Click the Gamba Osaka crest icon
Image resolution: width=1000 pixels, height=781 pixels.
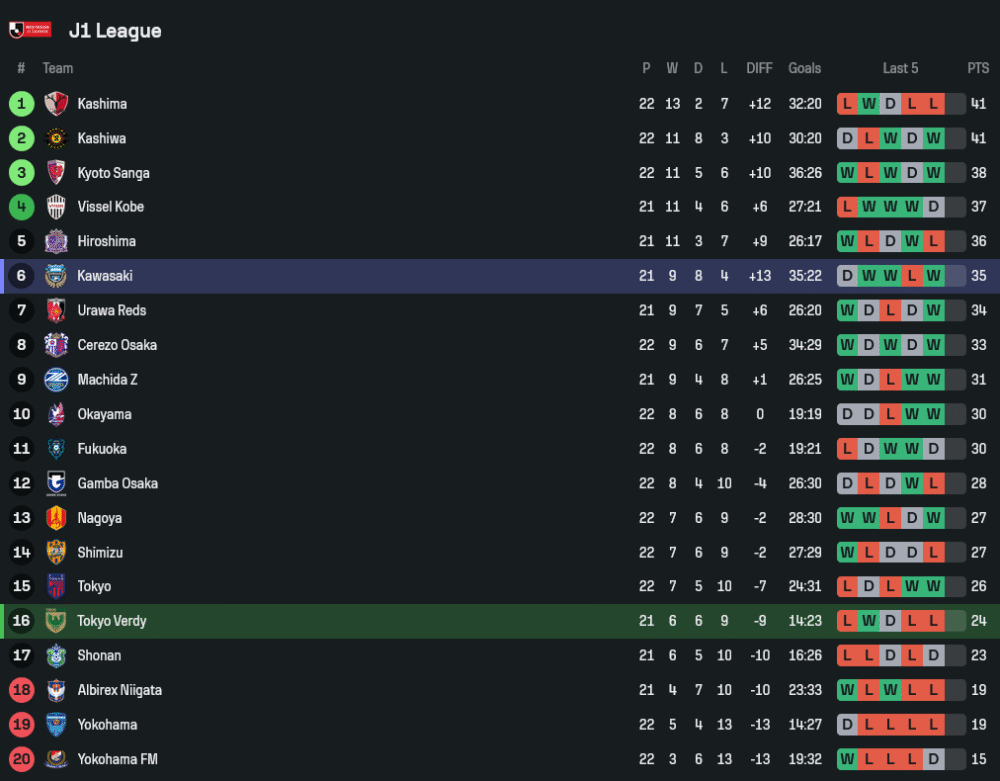pos(56,483)
